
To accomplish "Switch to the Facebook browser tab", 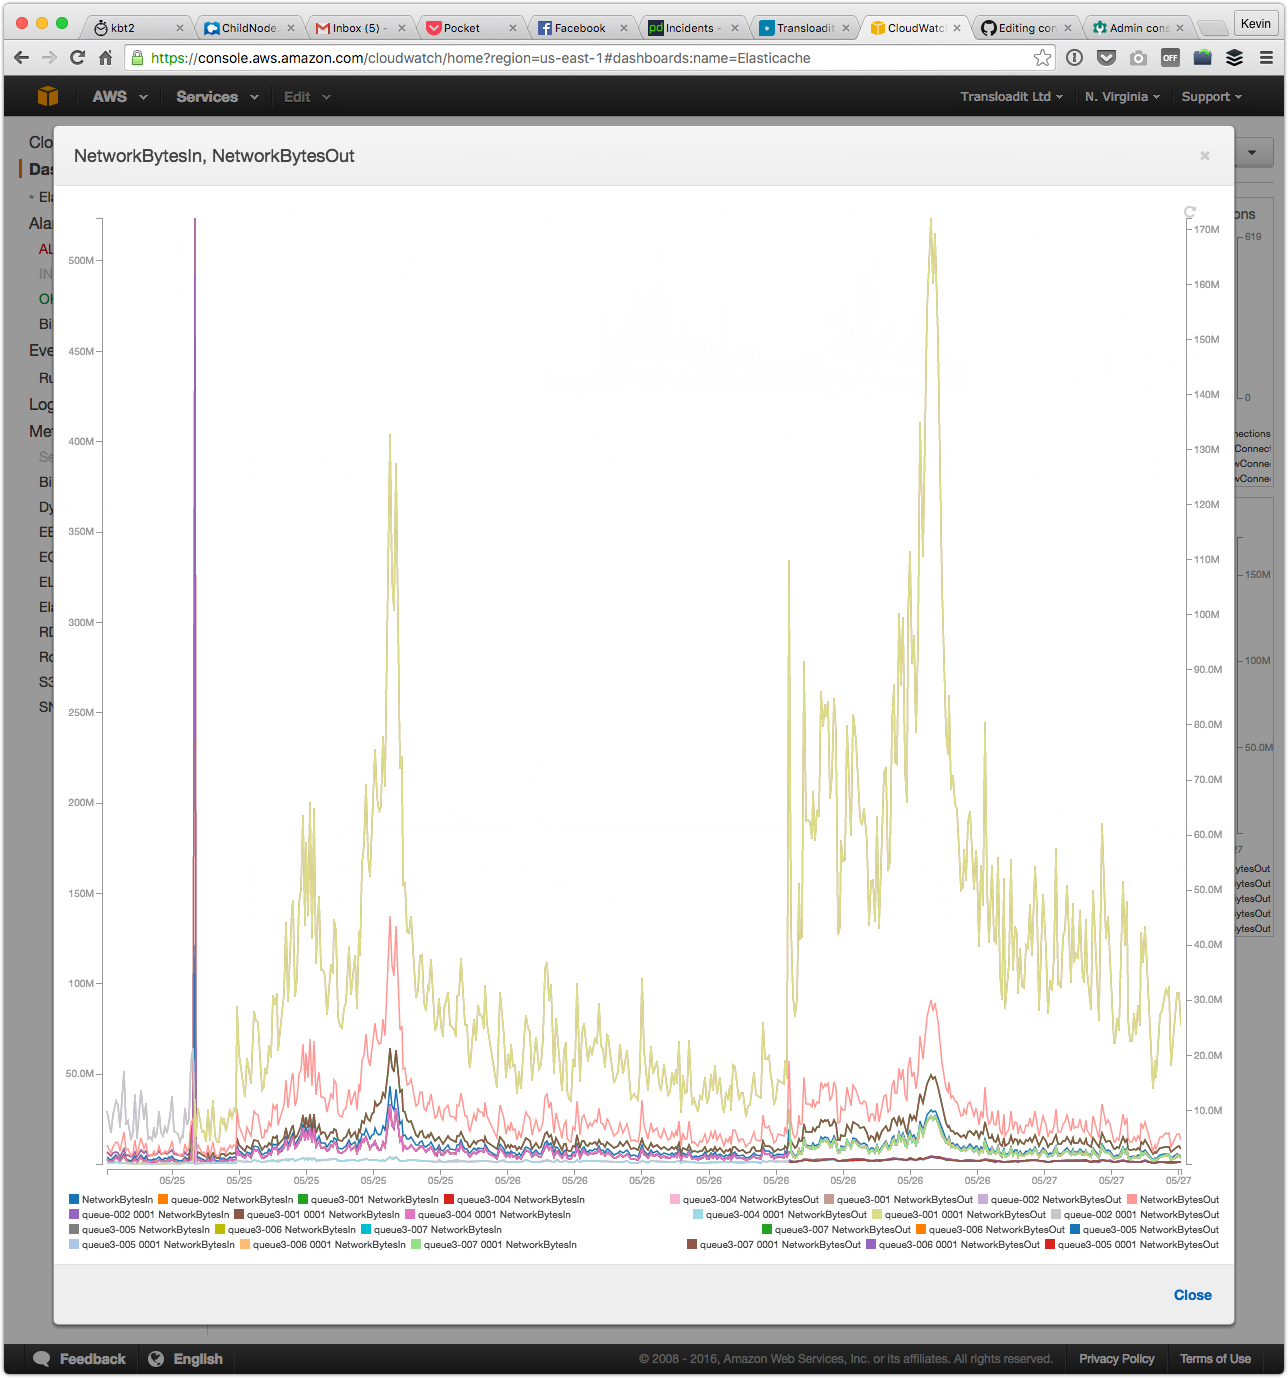I will 579,28.
